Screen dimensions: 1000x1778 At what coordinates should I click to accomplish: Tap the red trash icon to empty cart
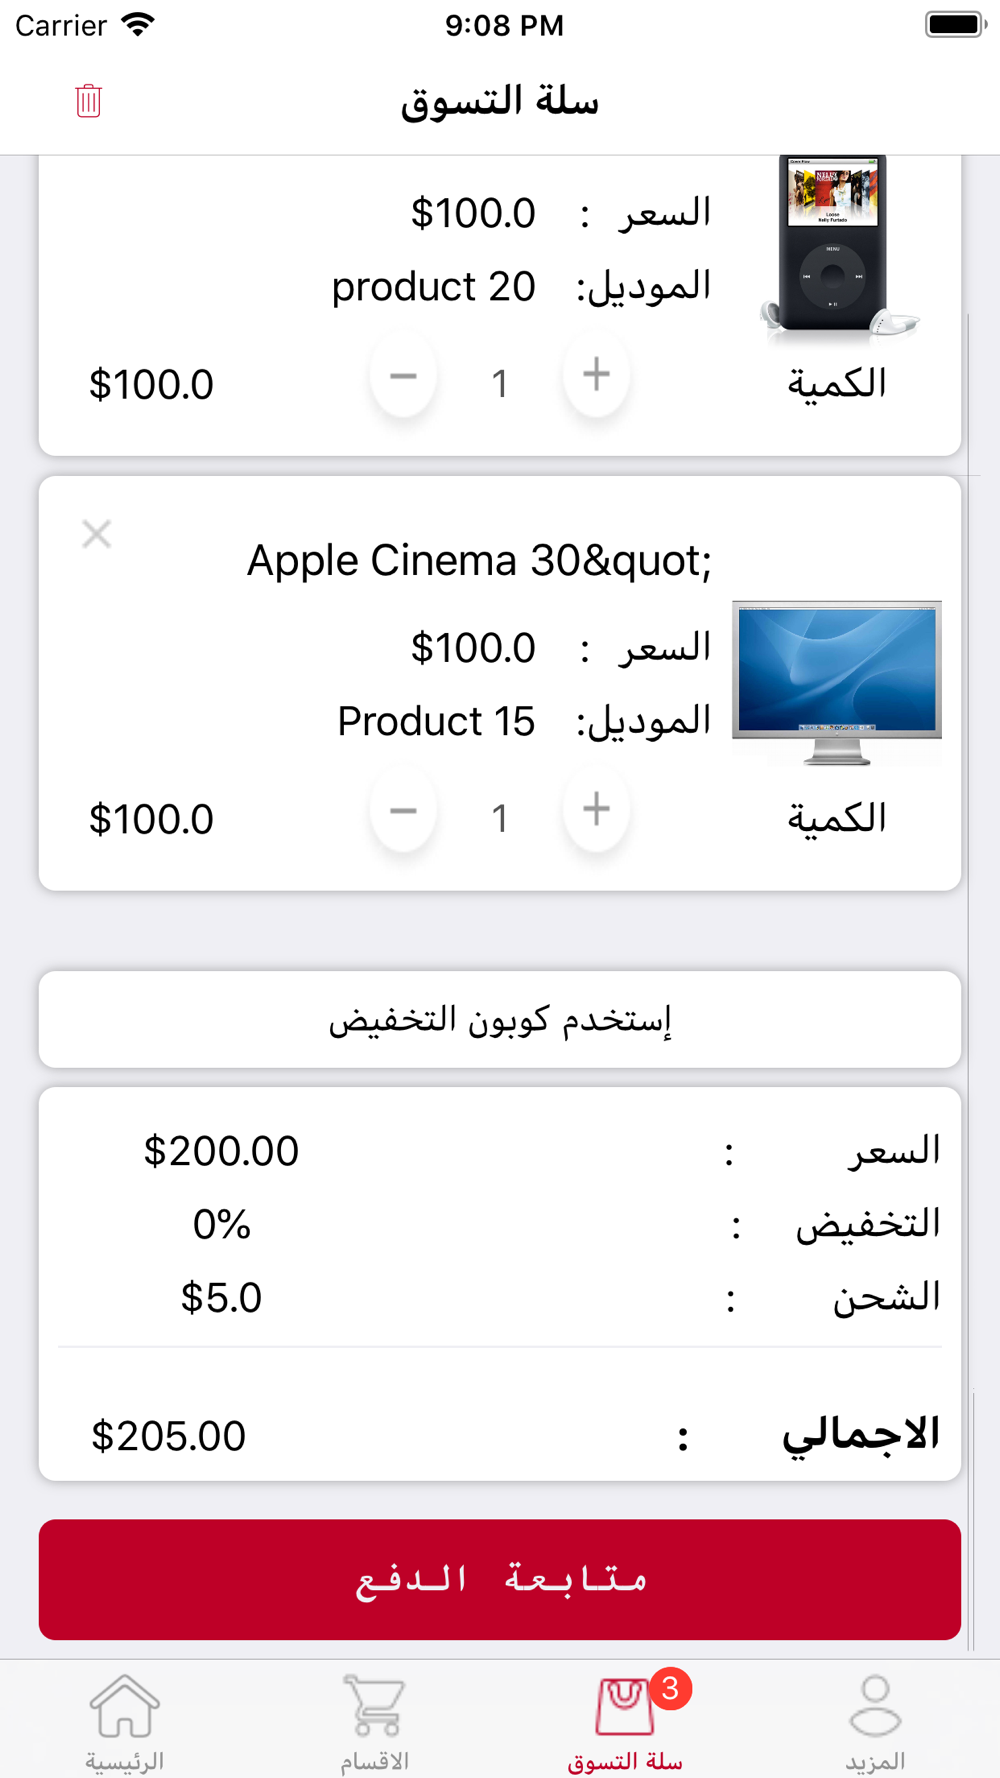coord(88,101)
